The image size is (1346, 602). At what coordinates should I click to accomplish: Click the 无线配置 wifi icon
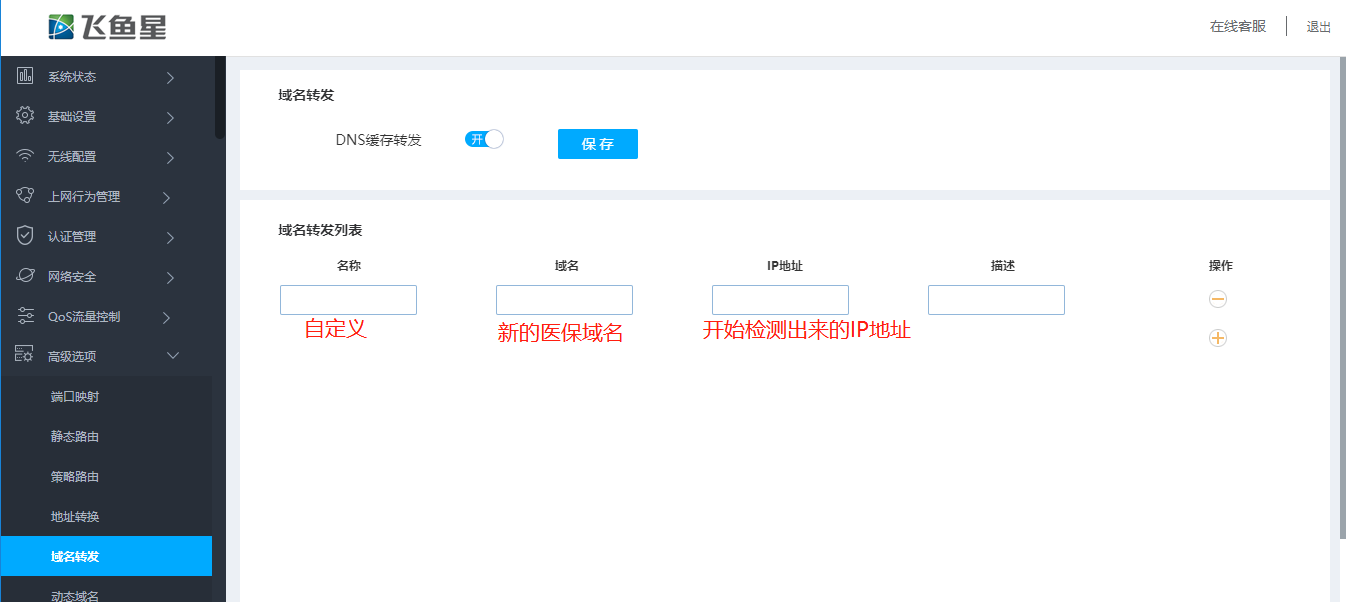(x=26, y=156)
